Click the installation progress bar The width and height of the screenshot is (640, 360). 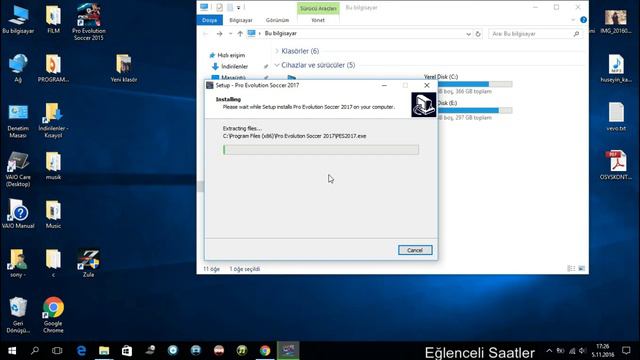tap(321, 150)
